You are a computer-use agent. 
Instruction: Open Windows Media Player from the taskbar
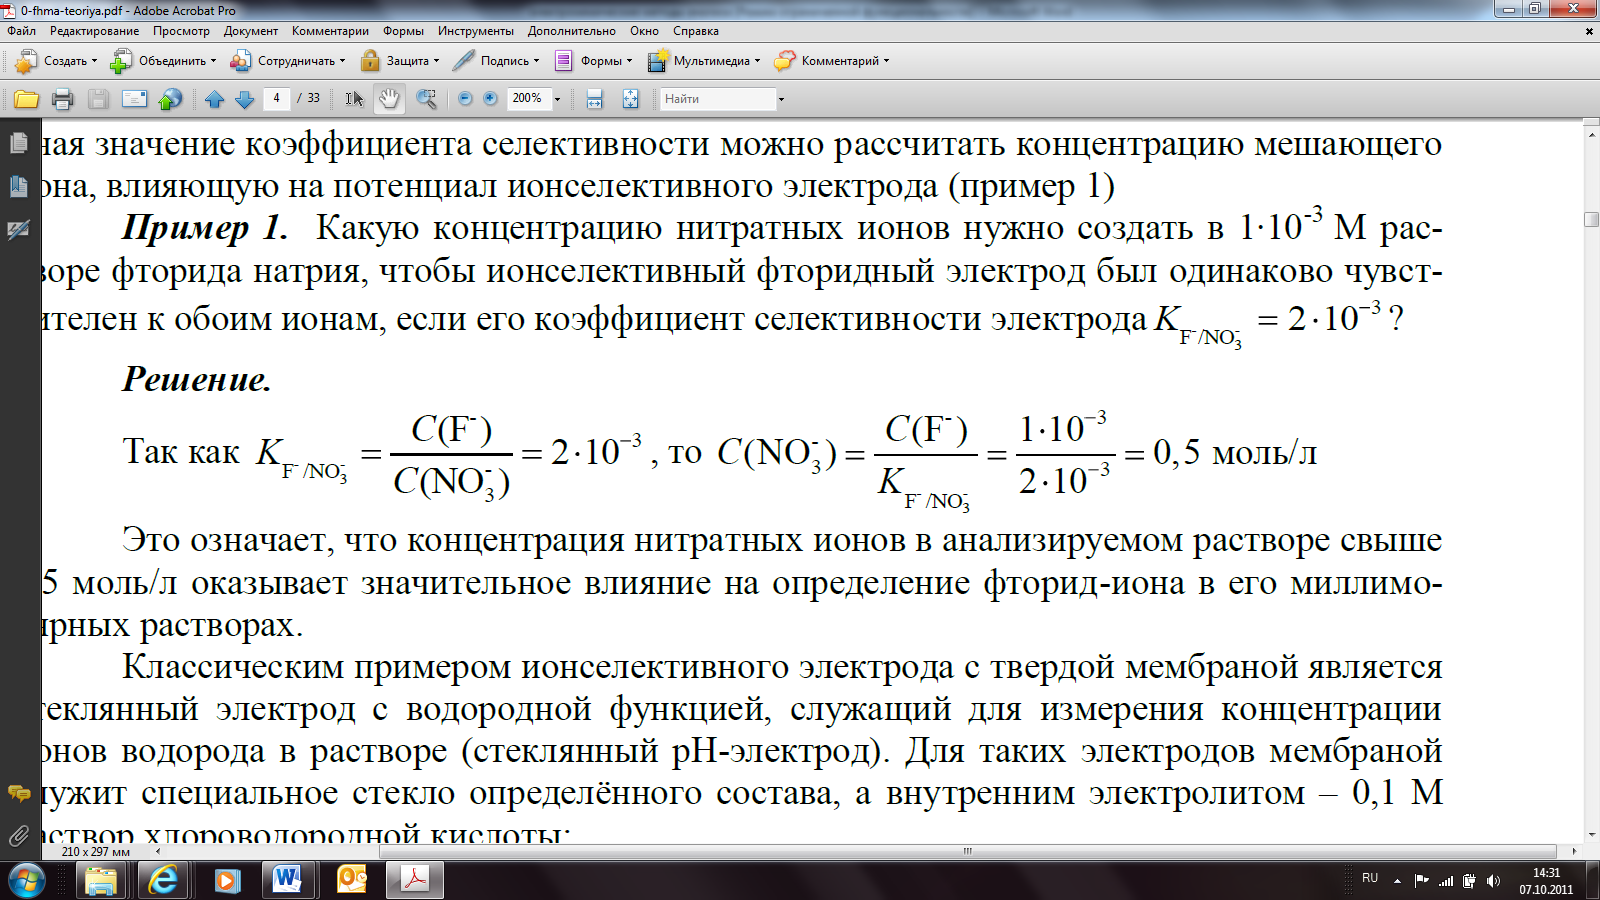pyautogui.click(x=226, y=881)
